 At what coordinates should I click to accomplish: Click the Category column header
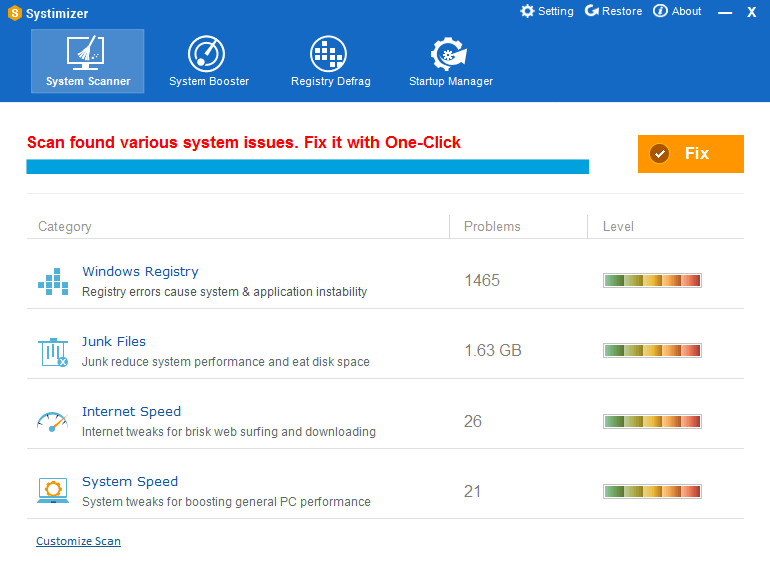tap(65, 226)
